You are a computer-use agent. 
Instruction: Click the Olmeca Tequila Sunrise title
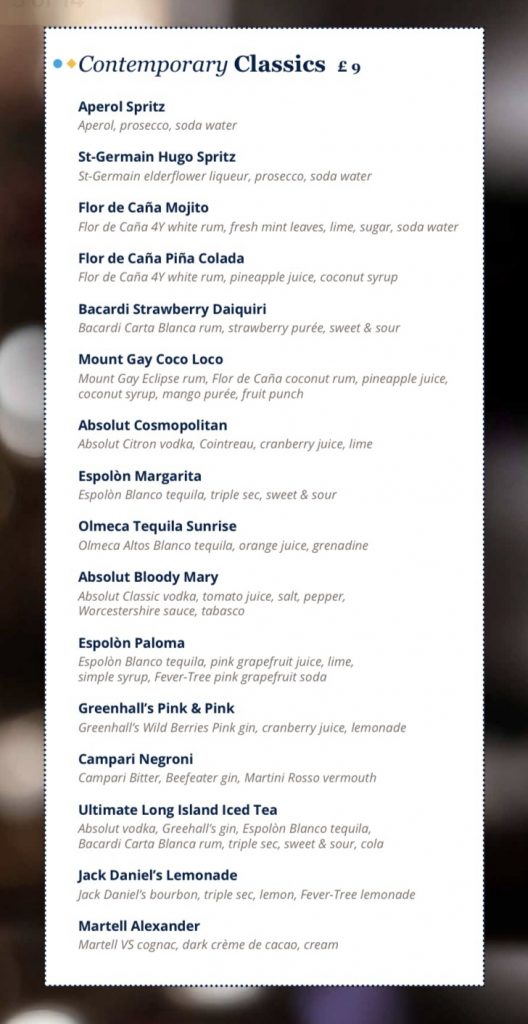[x=157, y=526]
